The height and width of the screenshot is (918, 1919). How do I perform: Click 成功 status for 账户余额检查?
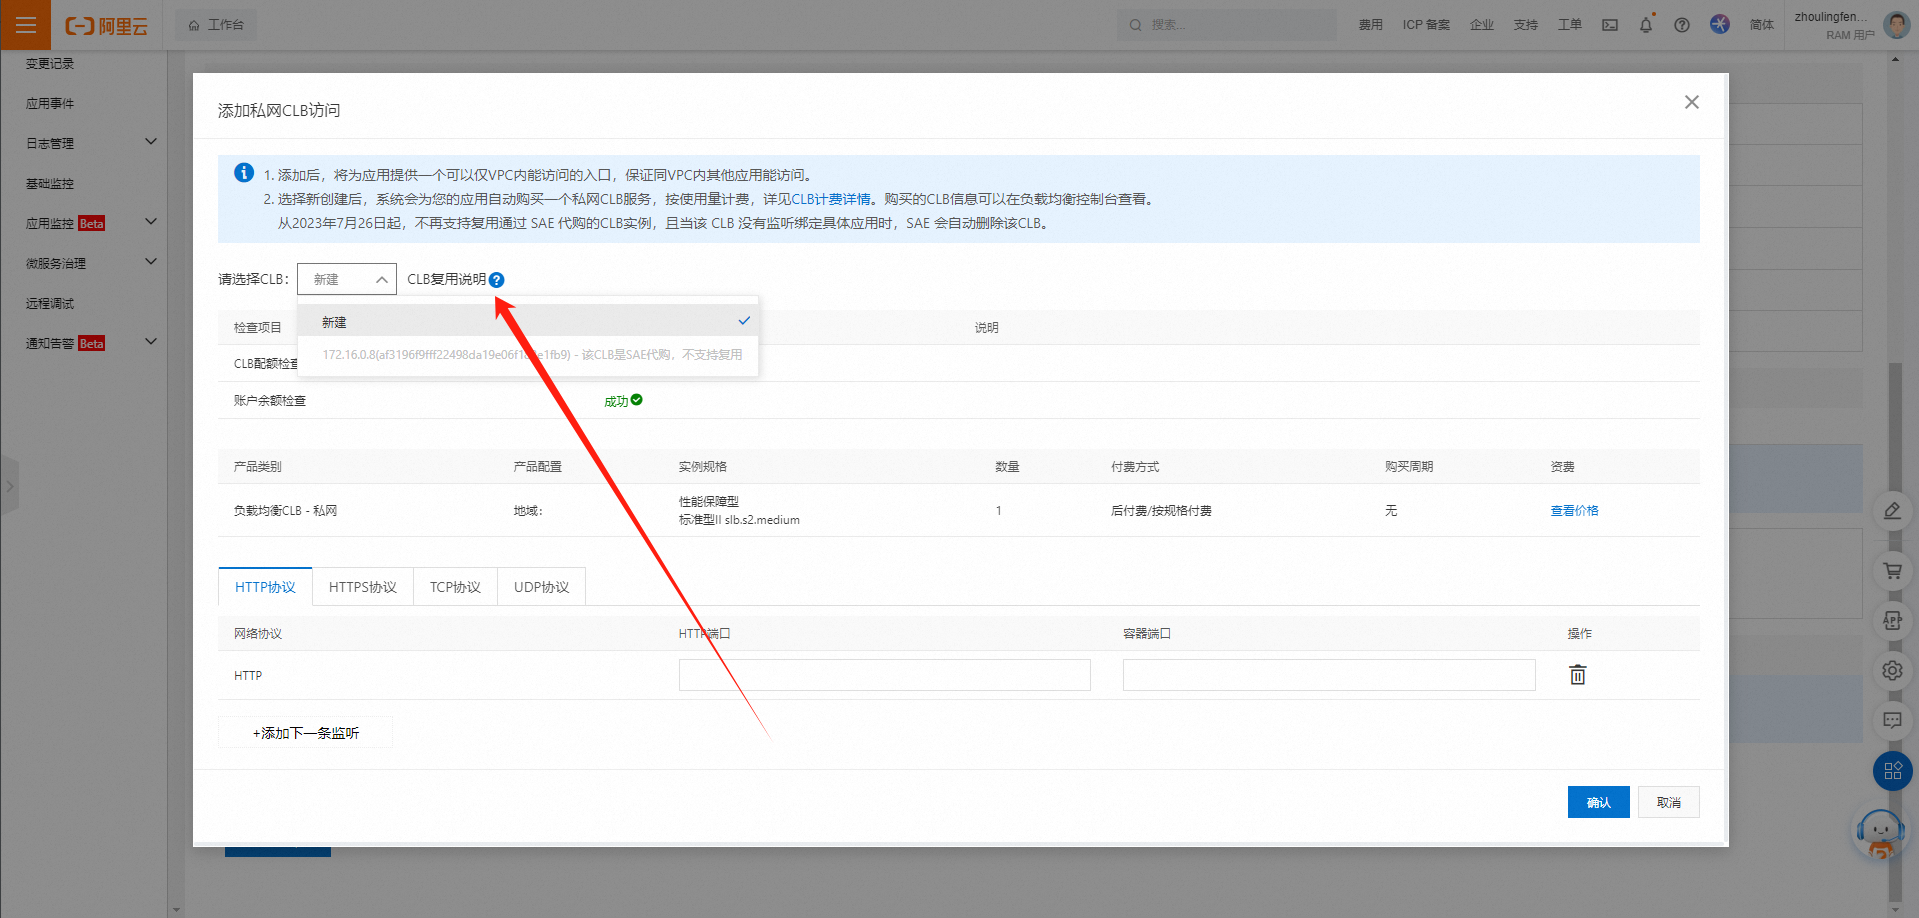coord(623,401)
